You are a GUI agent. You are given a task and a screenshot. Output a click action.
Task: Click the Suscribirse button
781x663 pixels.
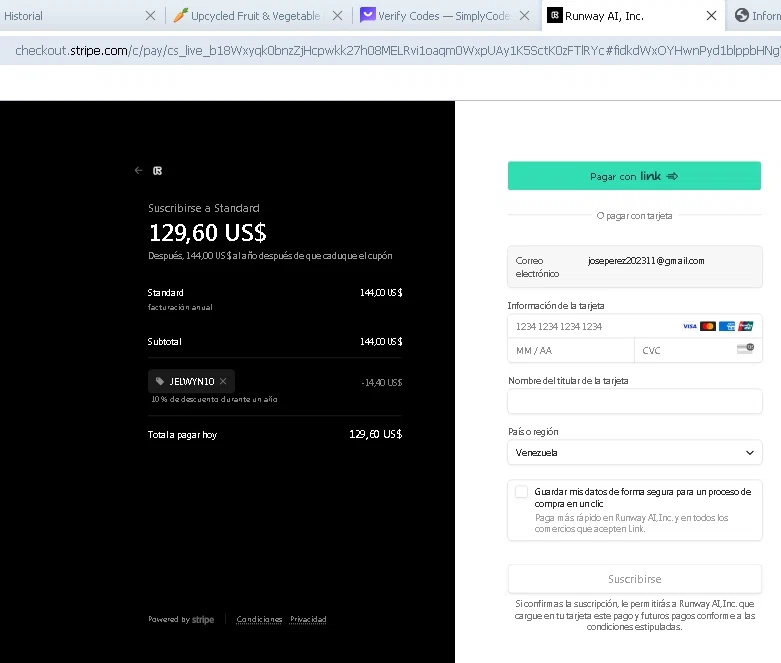[x=635, y=579]
